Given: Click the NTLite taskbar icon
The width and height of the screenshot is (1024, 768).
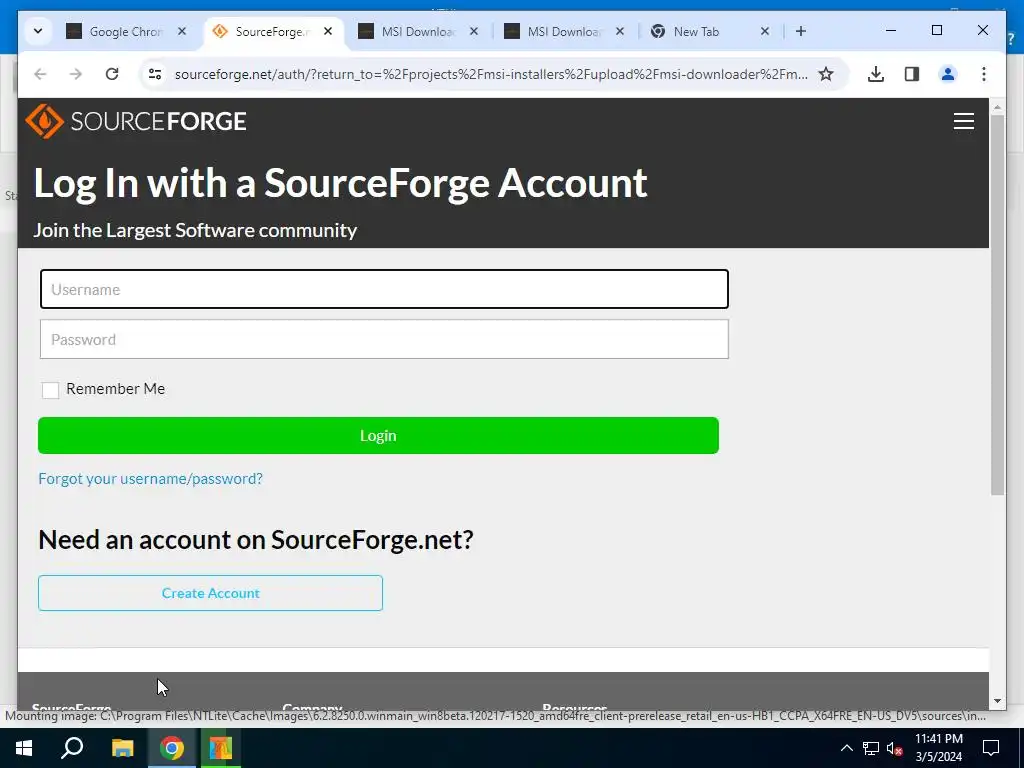Looking at the screenshot, I should pos(220,748).
